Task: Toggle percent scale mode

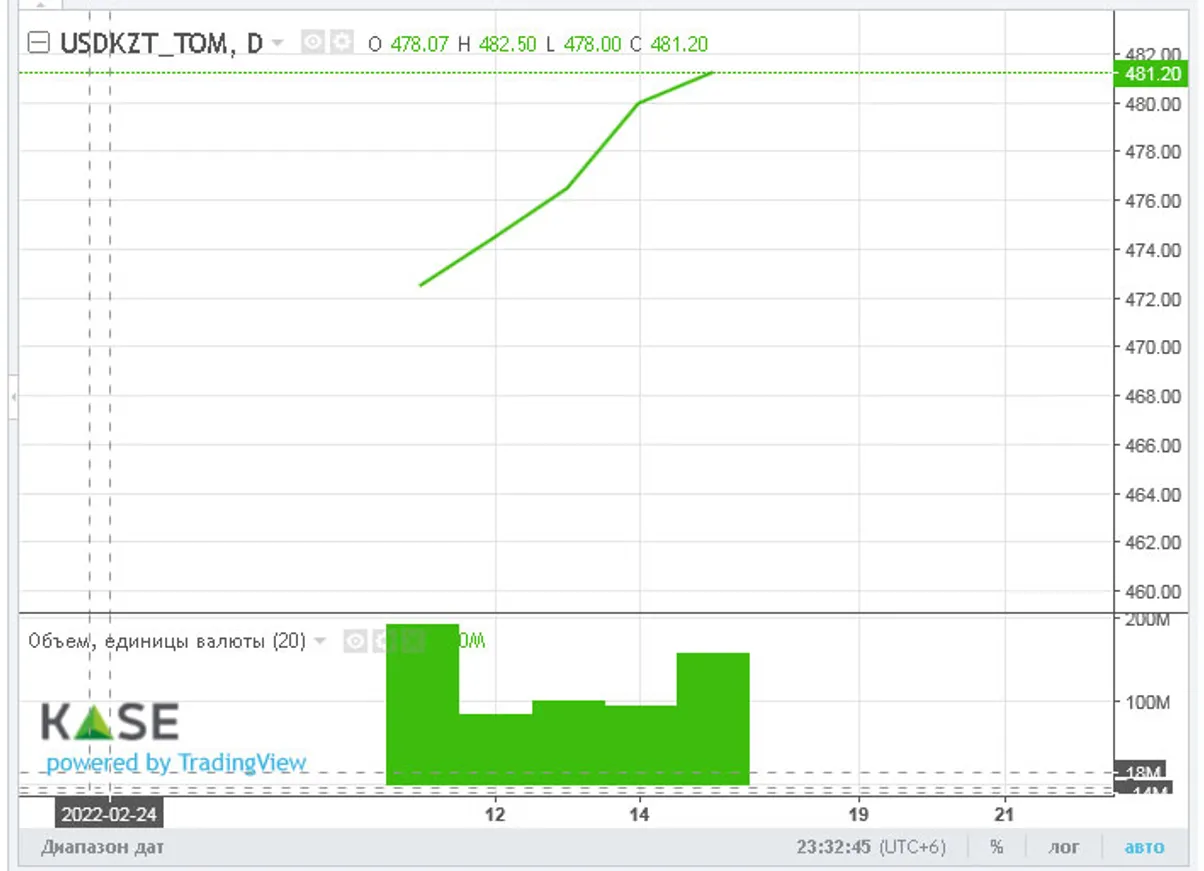Action: click(996, 847)
